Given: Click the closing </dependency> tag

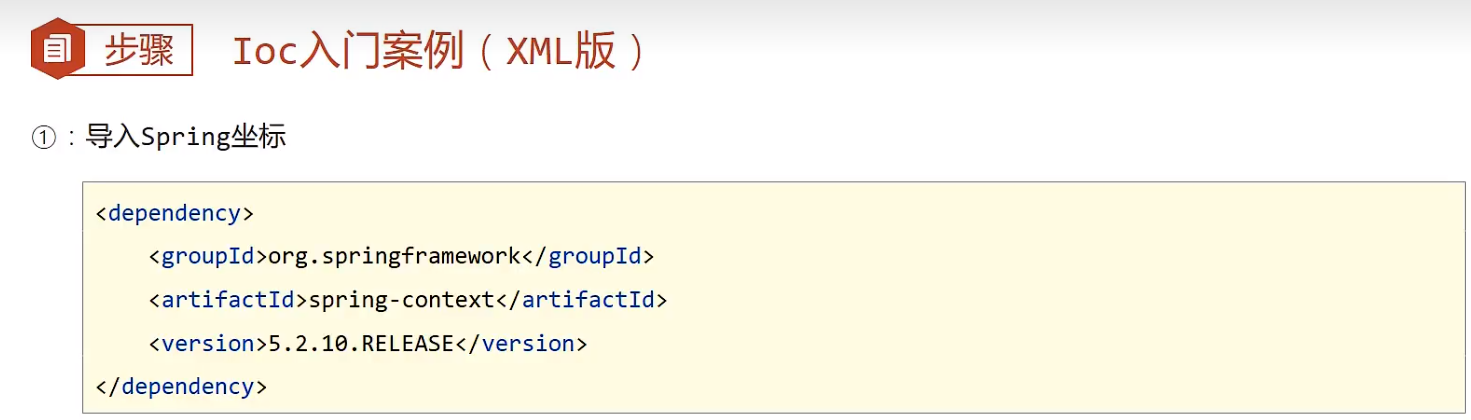Looking at the screenshot, I should coord(181,386).
